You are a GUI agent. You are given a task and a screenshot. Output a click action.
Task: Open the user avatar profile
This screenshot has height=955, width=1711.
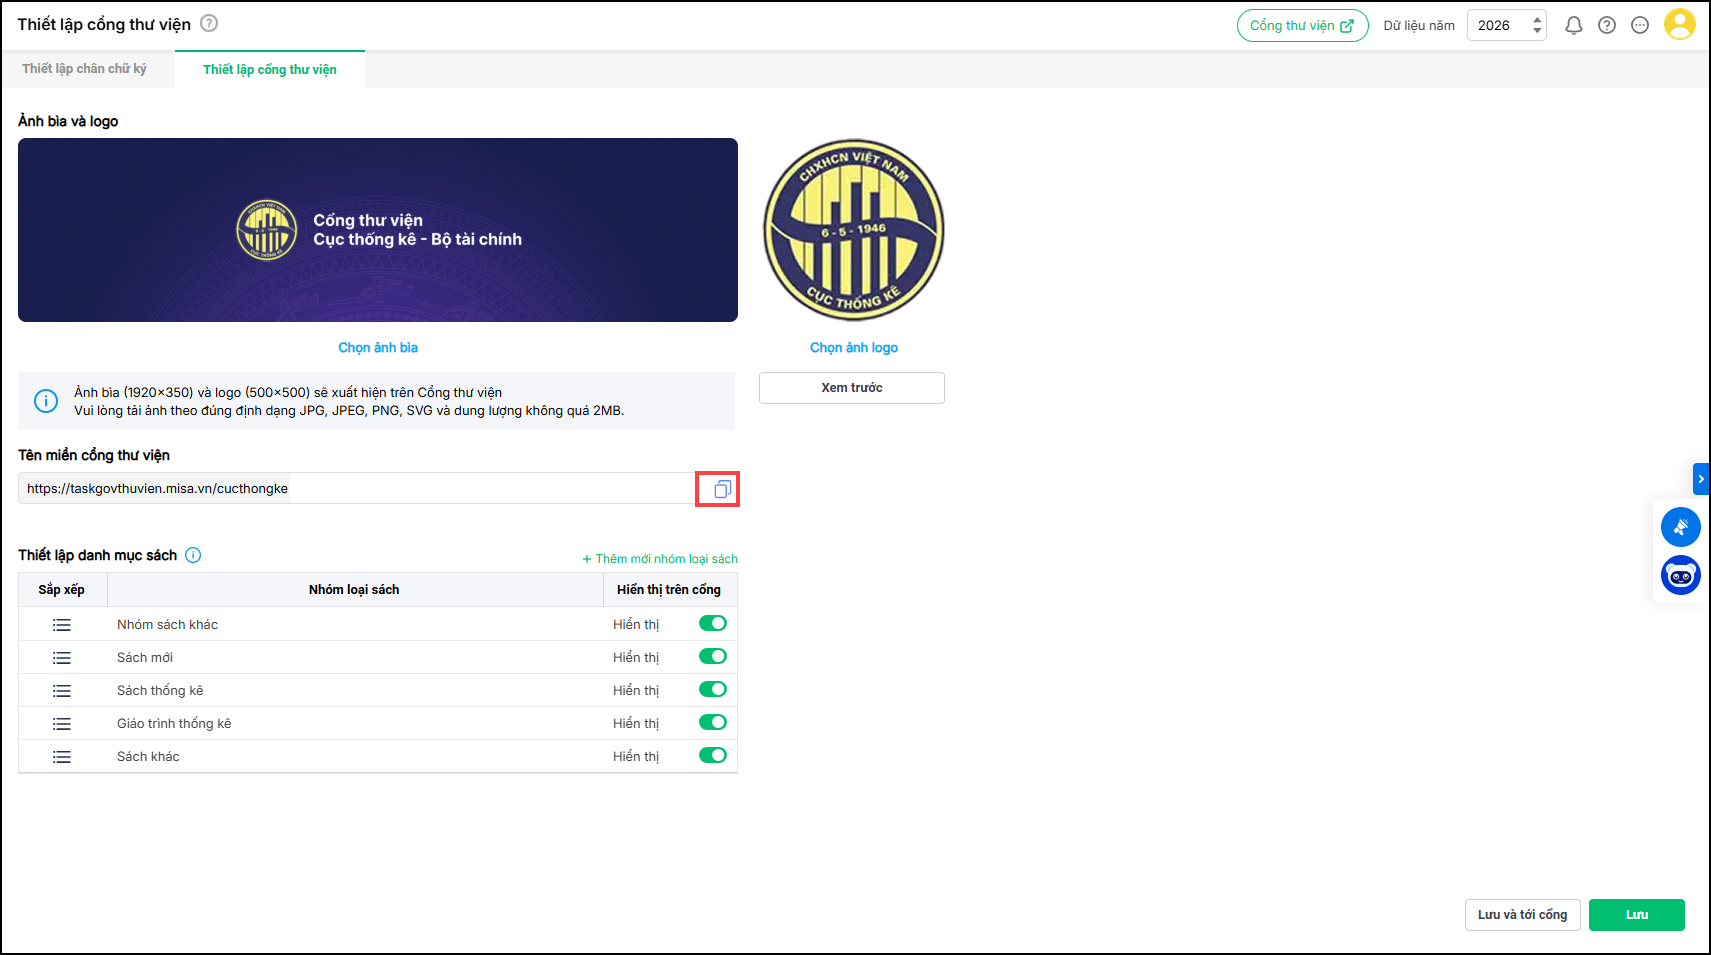1680,24
